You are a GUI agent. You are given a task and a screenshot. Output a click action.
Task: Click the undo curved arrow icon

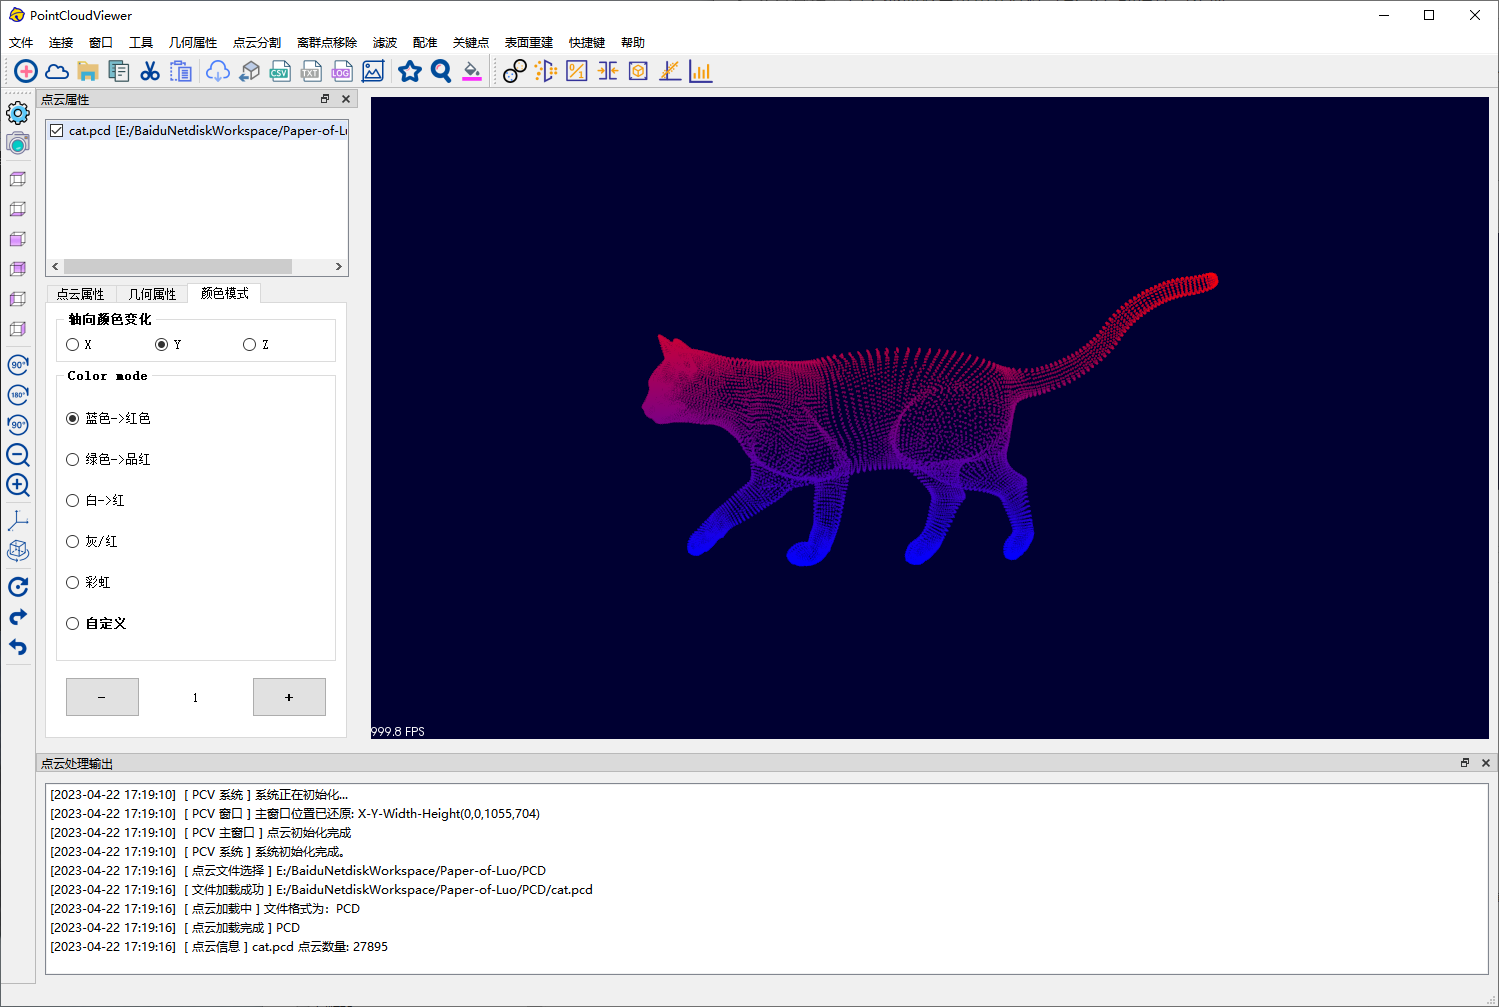18,647
